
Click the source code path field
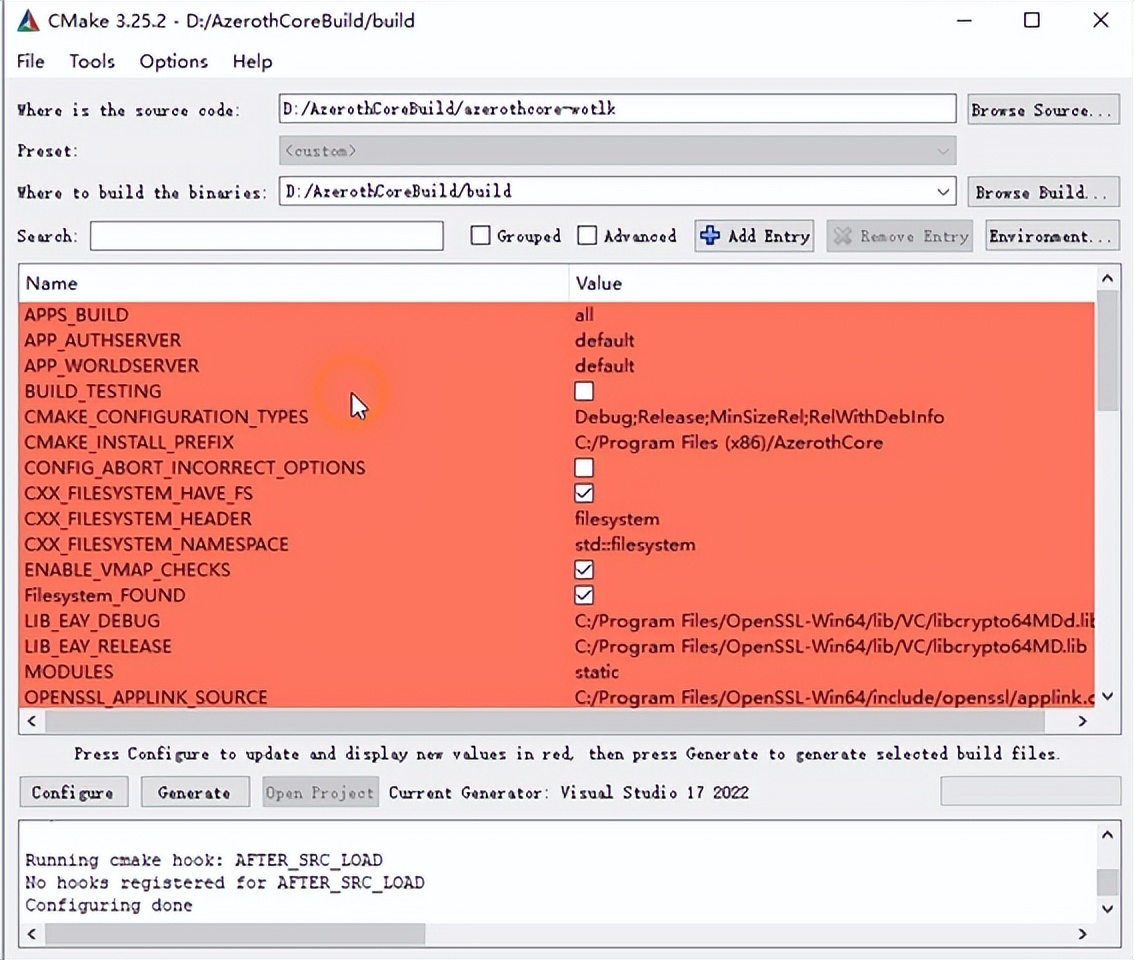pyautogui.click(x=618, y=109)
